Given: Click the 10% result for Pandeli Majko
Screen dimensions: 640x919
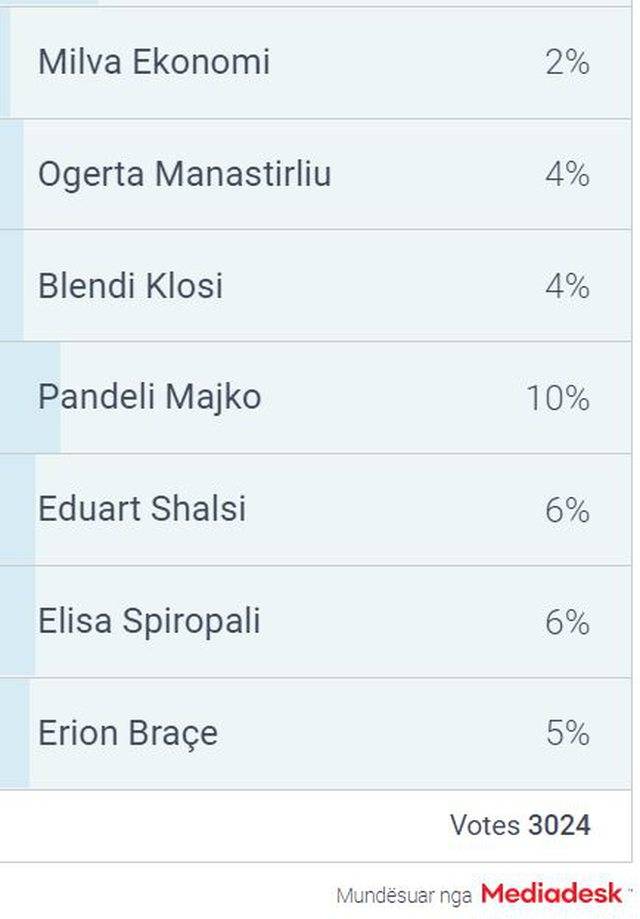Looking at the screenshot, I should [558, 398].
